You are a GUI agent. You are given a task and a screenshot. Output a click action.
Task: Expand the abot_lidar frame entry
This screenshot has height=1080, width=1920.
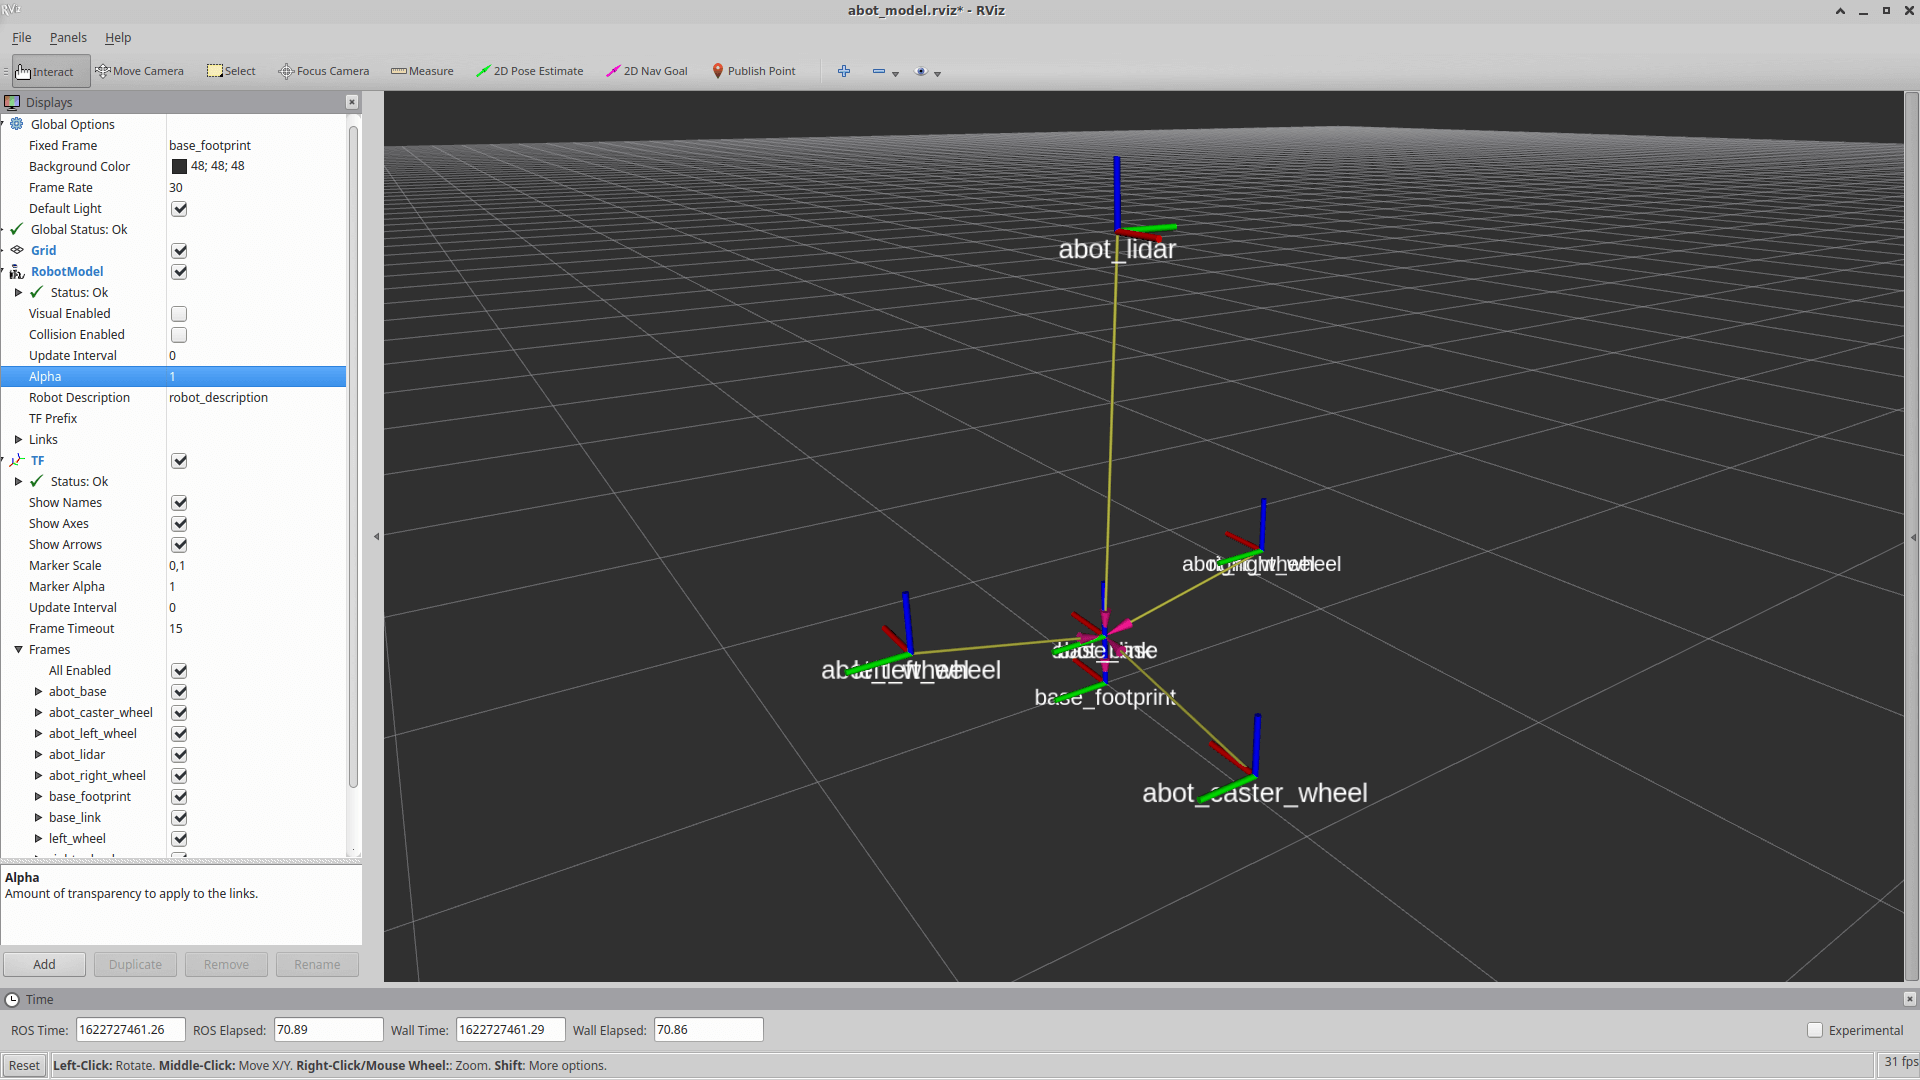[38, 754]
